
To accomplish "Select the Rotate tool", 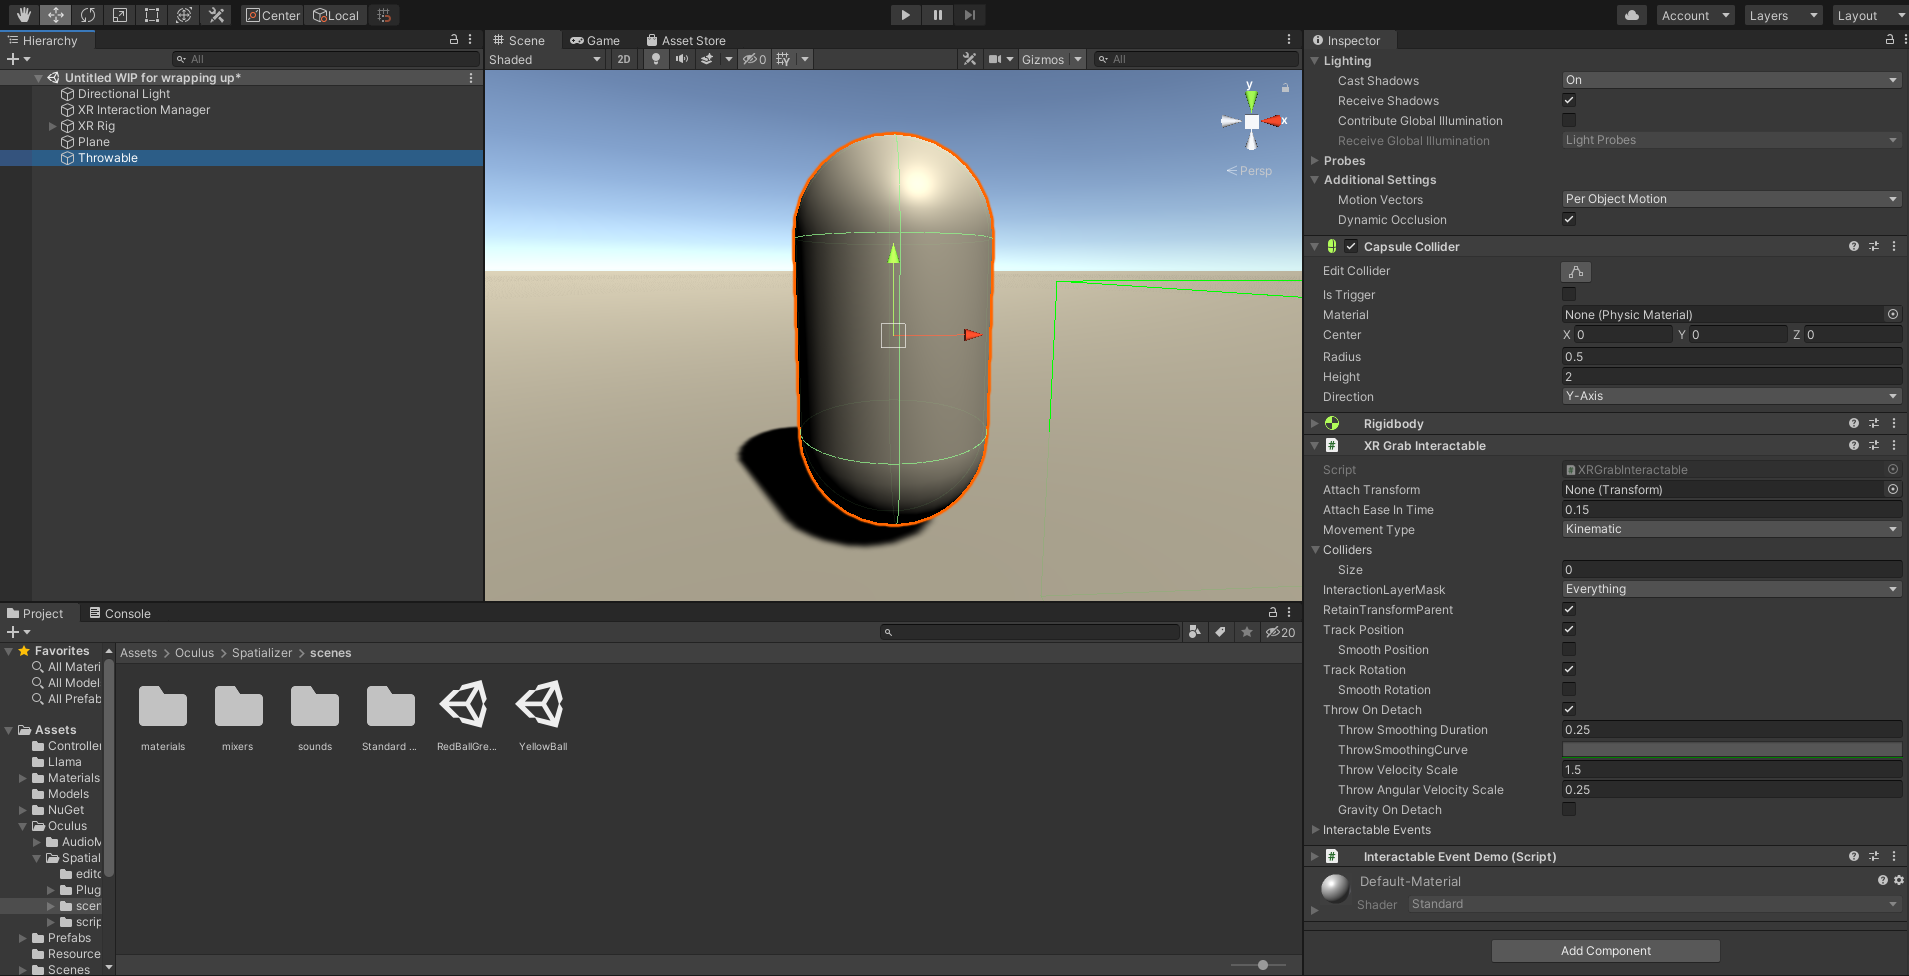I will click(x=88, y=15).
